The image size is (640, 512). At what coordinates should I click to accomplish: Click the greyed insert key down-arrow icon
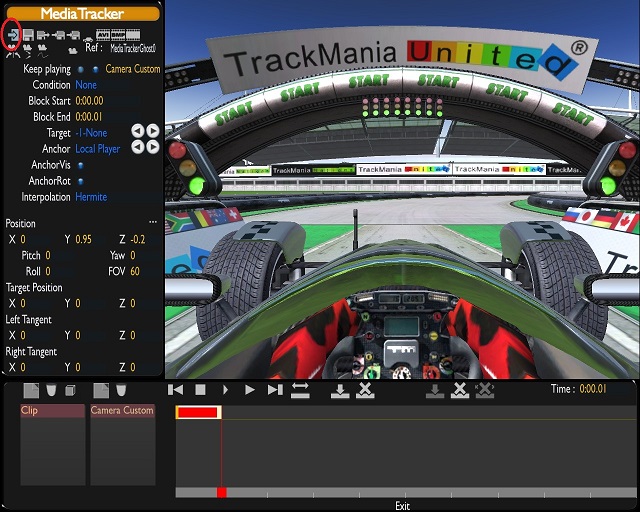click(x=435, y=391)
